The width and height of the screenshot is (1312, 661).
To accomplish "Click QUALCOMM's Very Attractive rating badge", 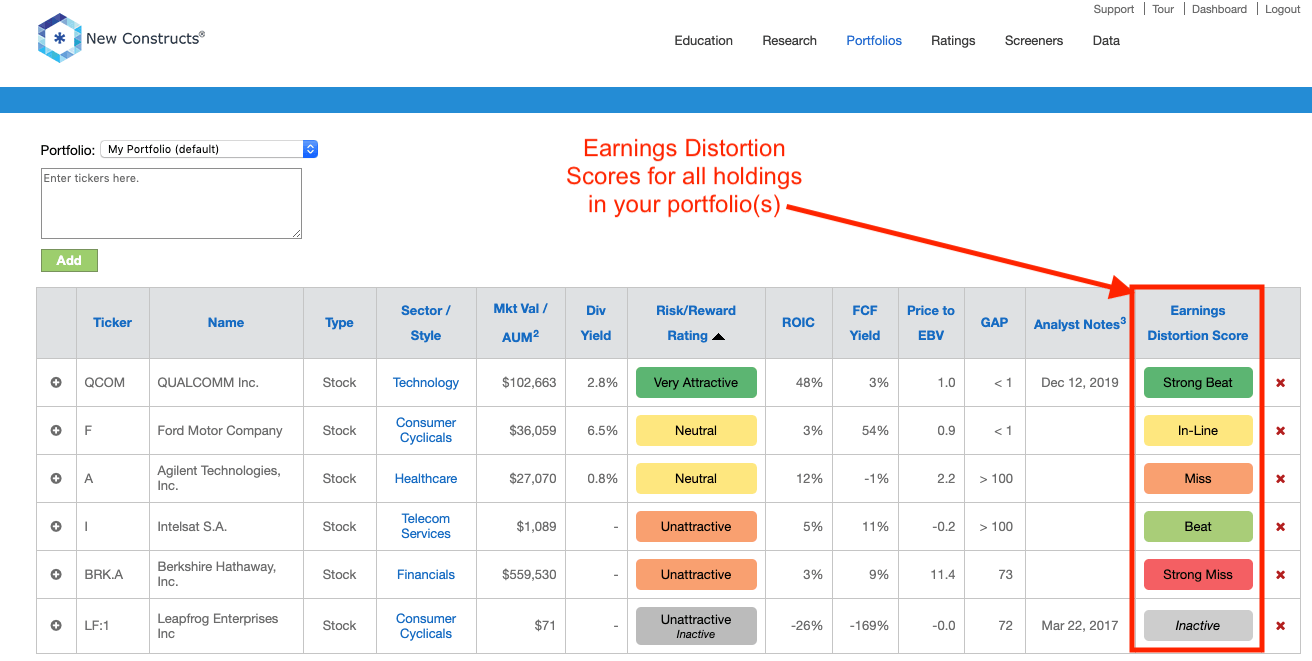I will pos(696,383).
